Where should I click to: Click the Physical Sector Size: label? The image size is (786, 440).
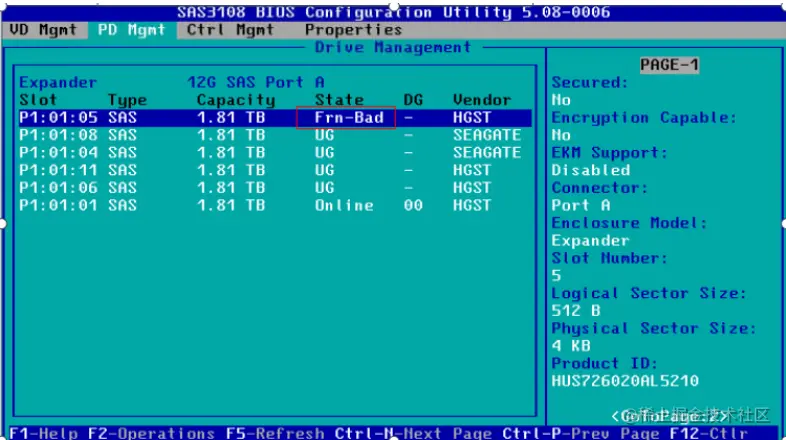click(x=653, y=328)
